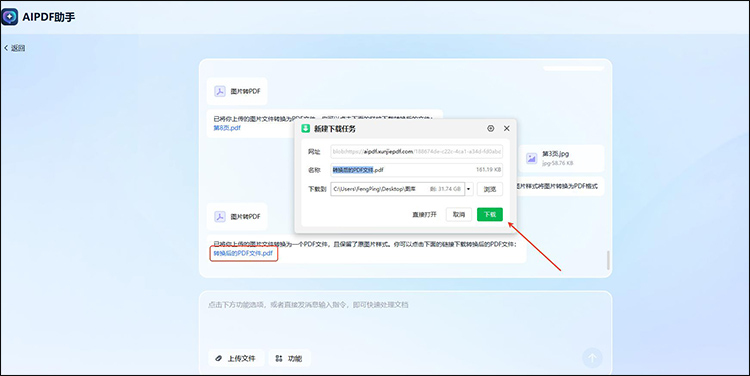Click the lower 图片转PDF icon
Image resolution: width=750 pixels, height=376 pixels.
220,217
